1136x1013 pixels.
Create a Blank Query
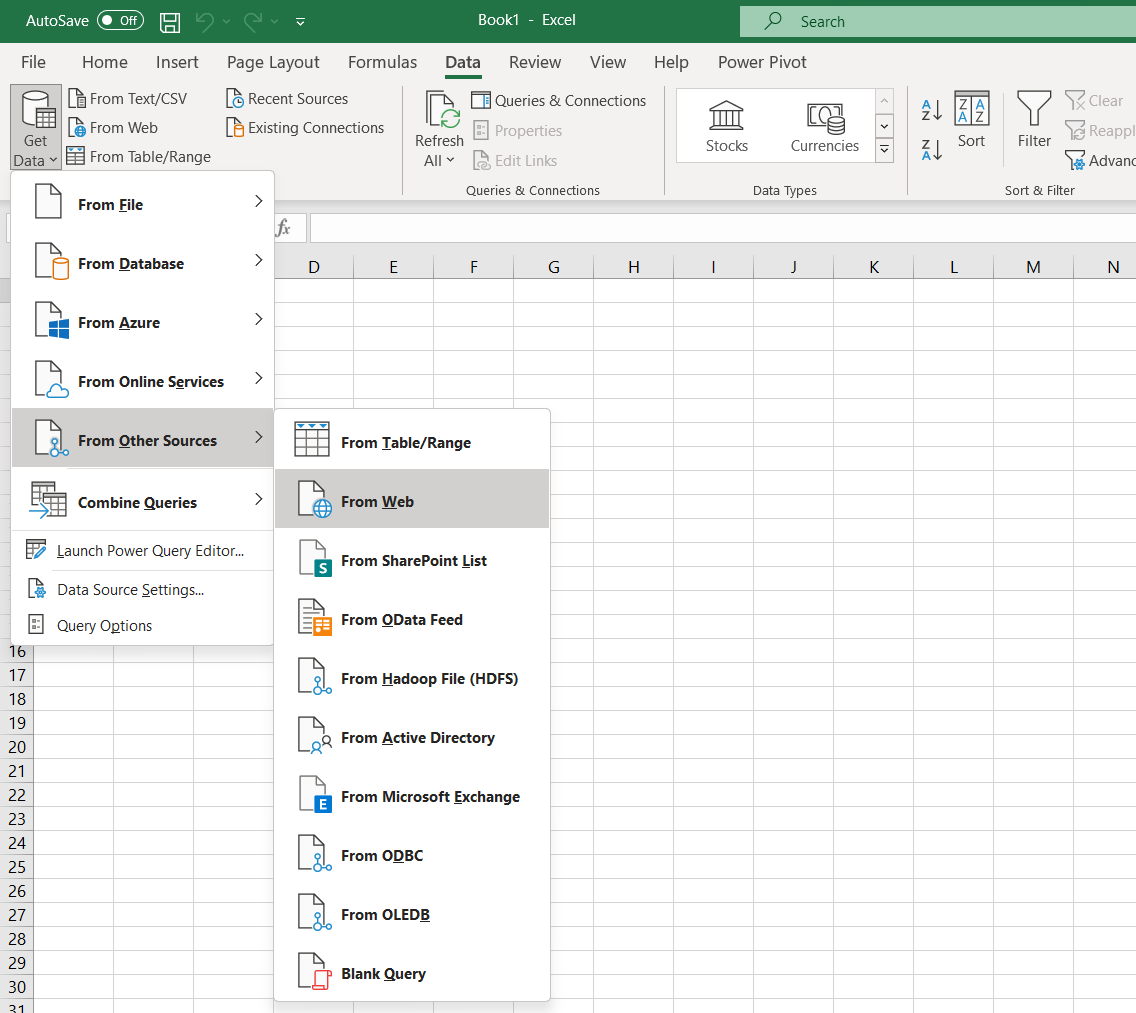coord(412,973)
